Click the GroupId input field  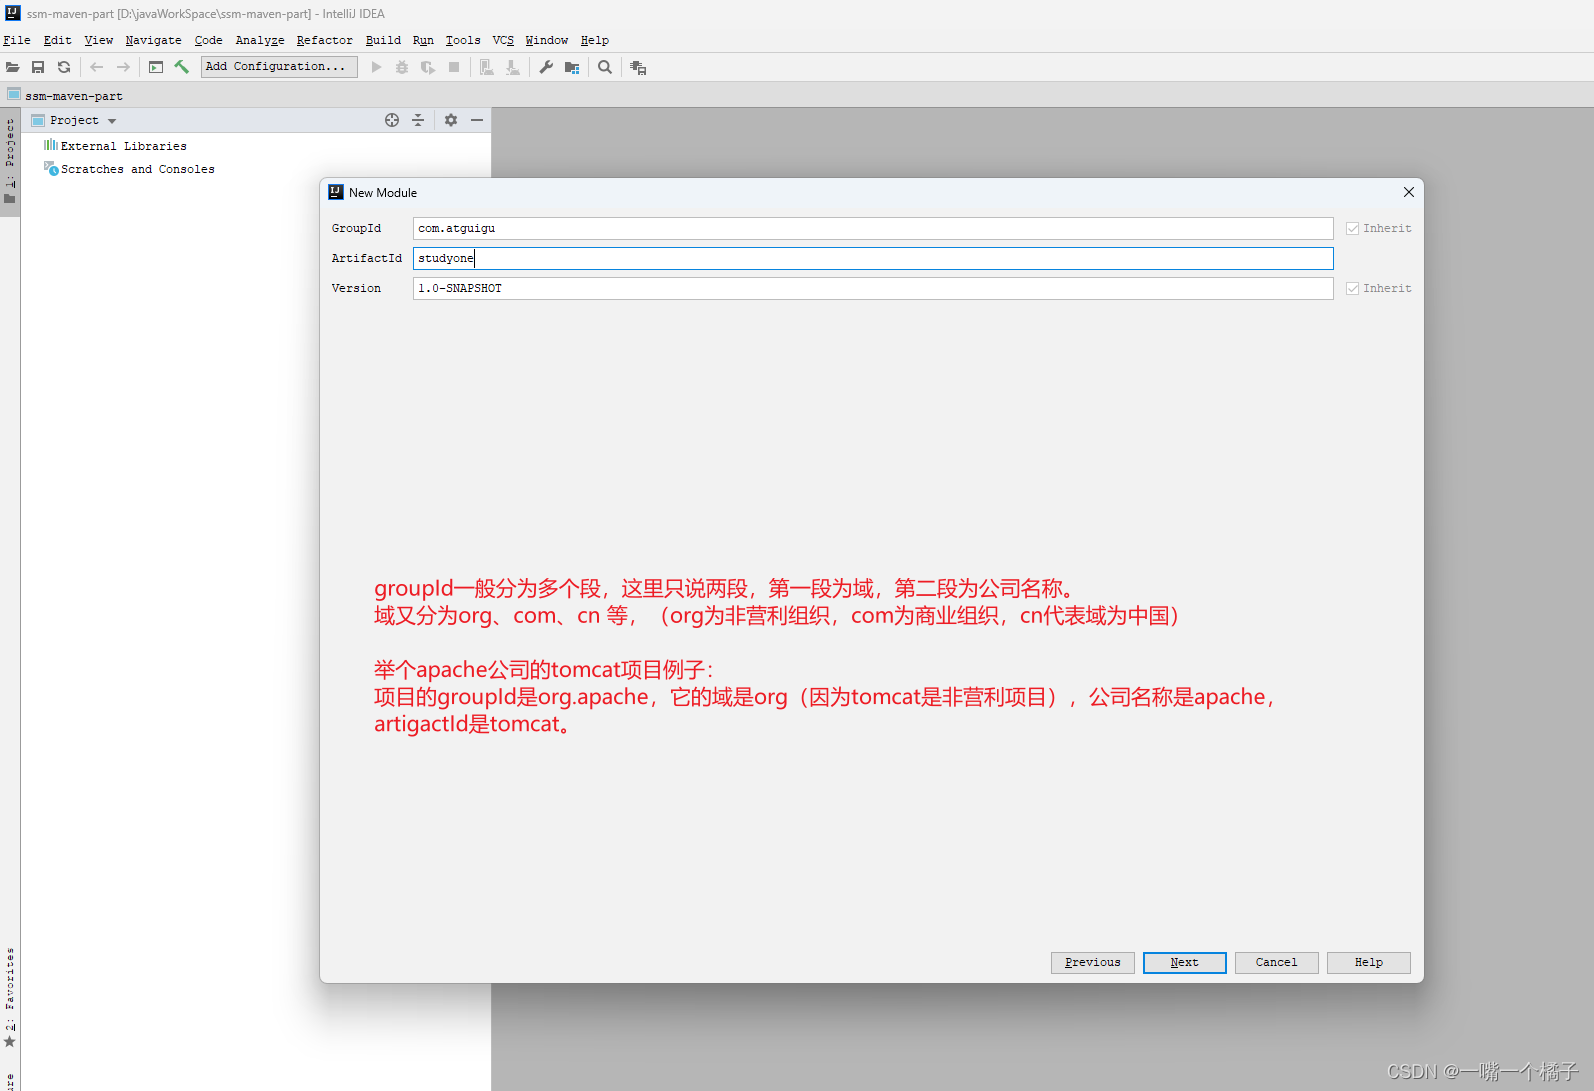pos(873,229)
